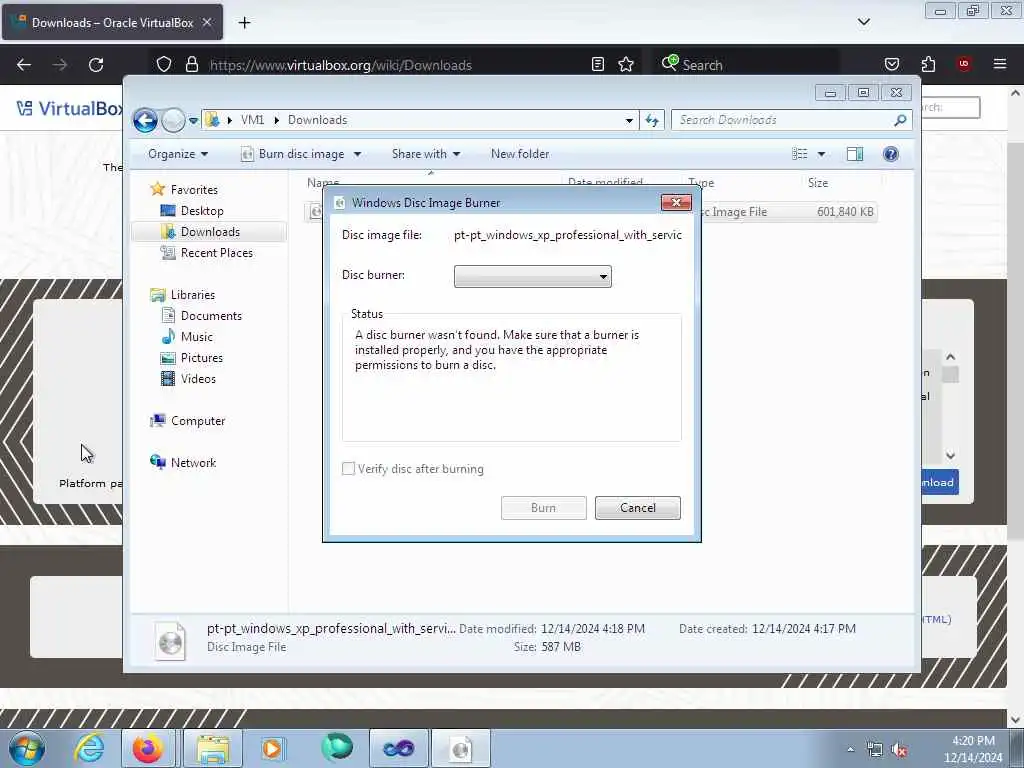Screen dimensions: 1024x768
Task: Check Verify disc after burning
Action: pyautogui.click(x=349, y=469)
